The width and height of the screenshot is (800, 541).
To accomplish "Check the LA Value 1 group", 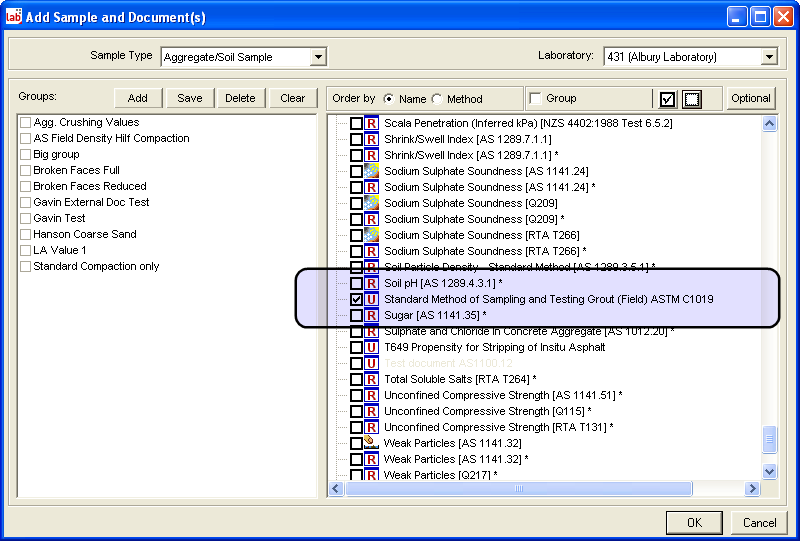I will pyautogui.click(x=26, y=250).
